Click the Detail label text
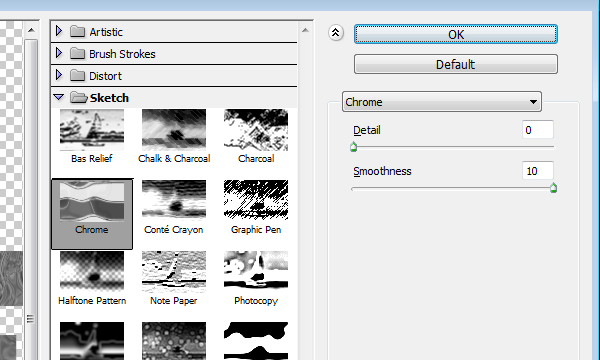600x360 pixels. point(367,130)
